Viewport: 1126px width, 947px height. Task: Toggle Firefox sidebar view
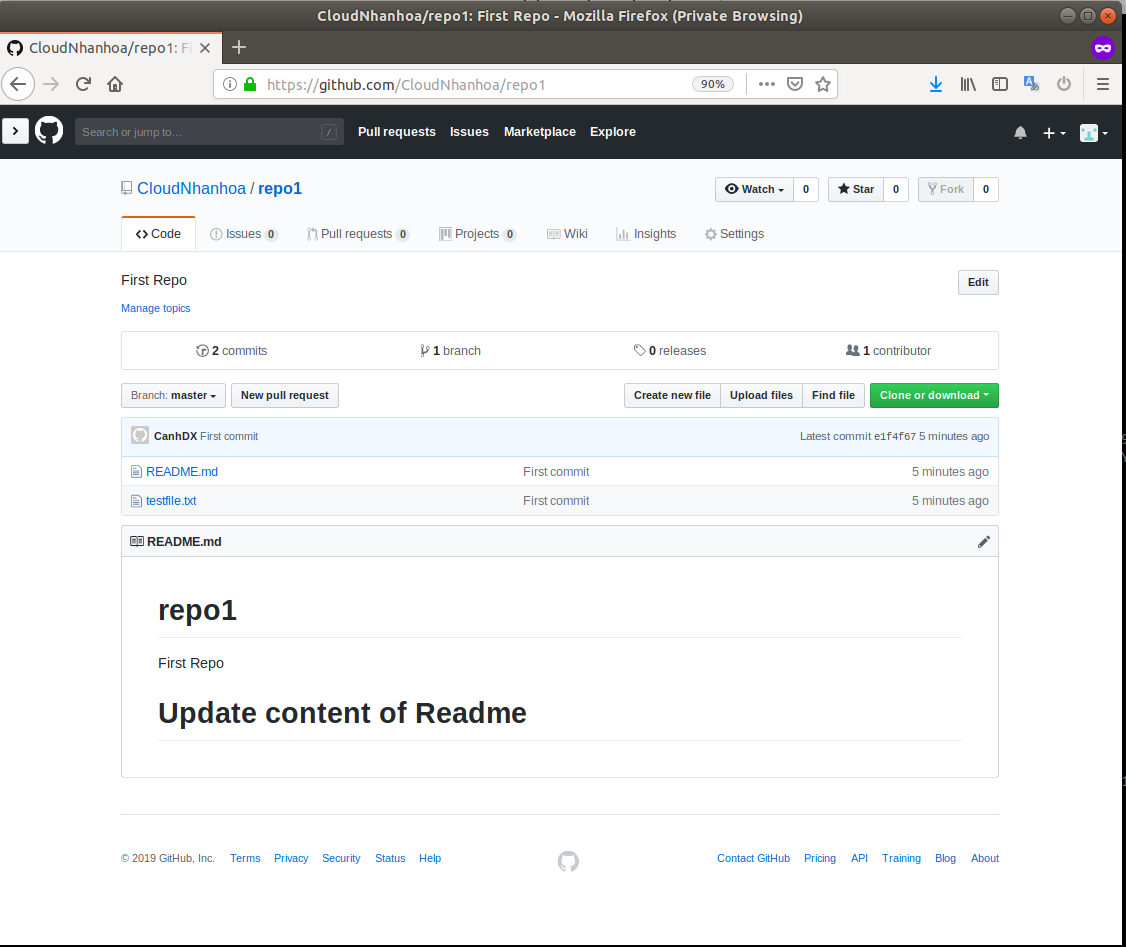1000,84
